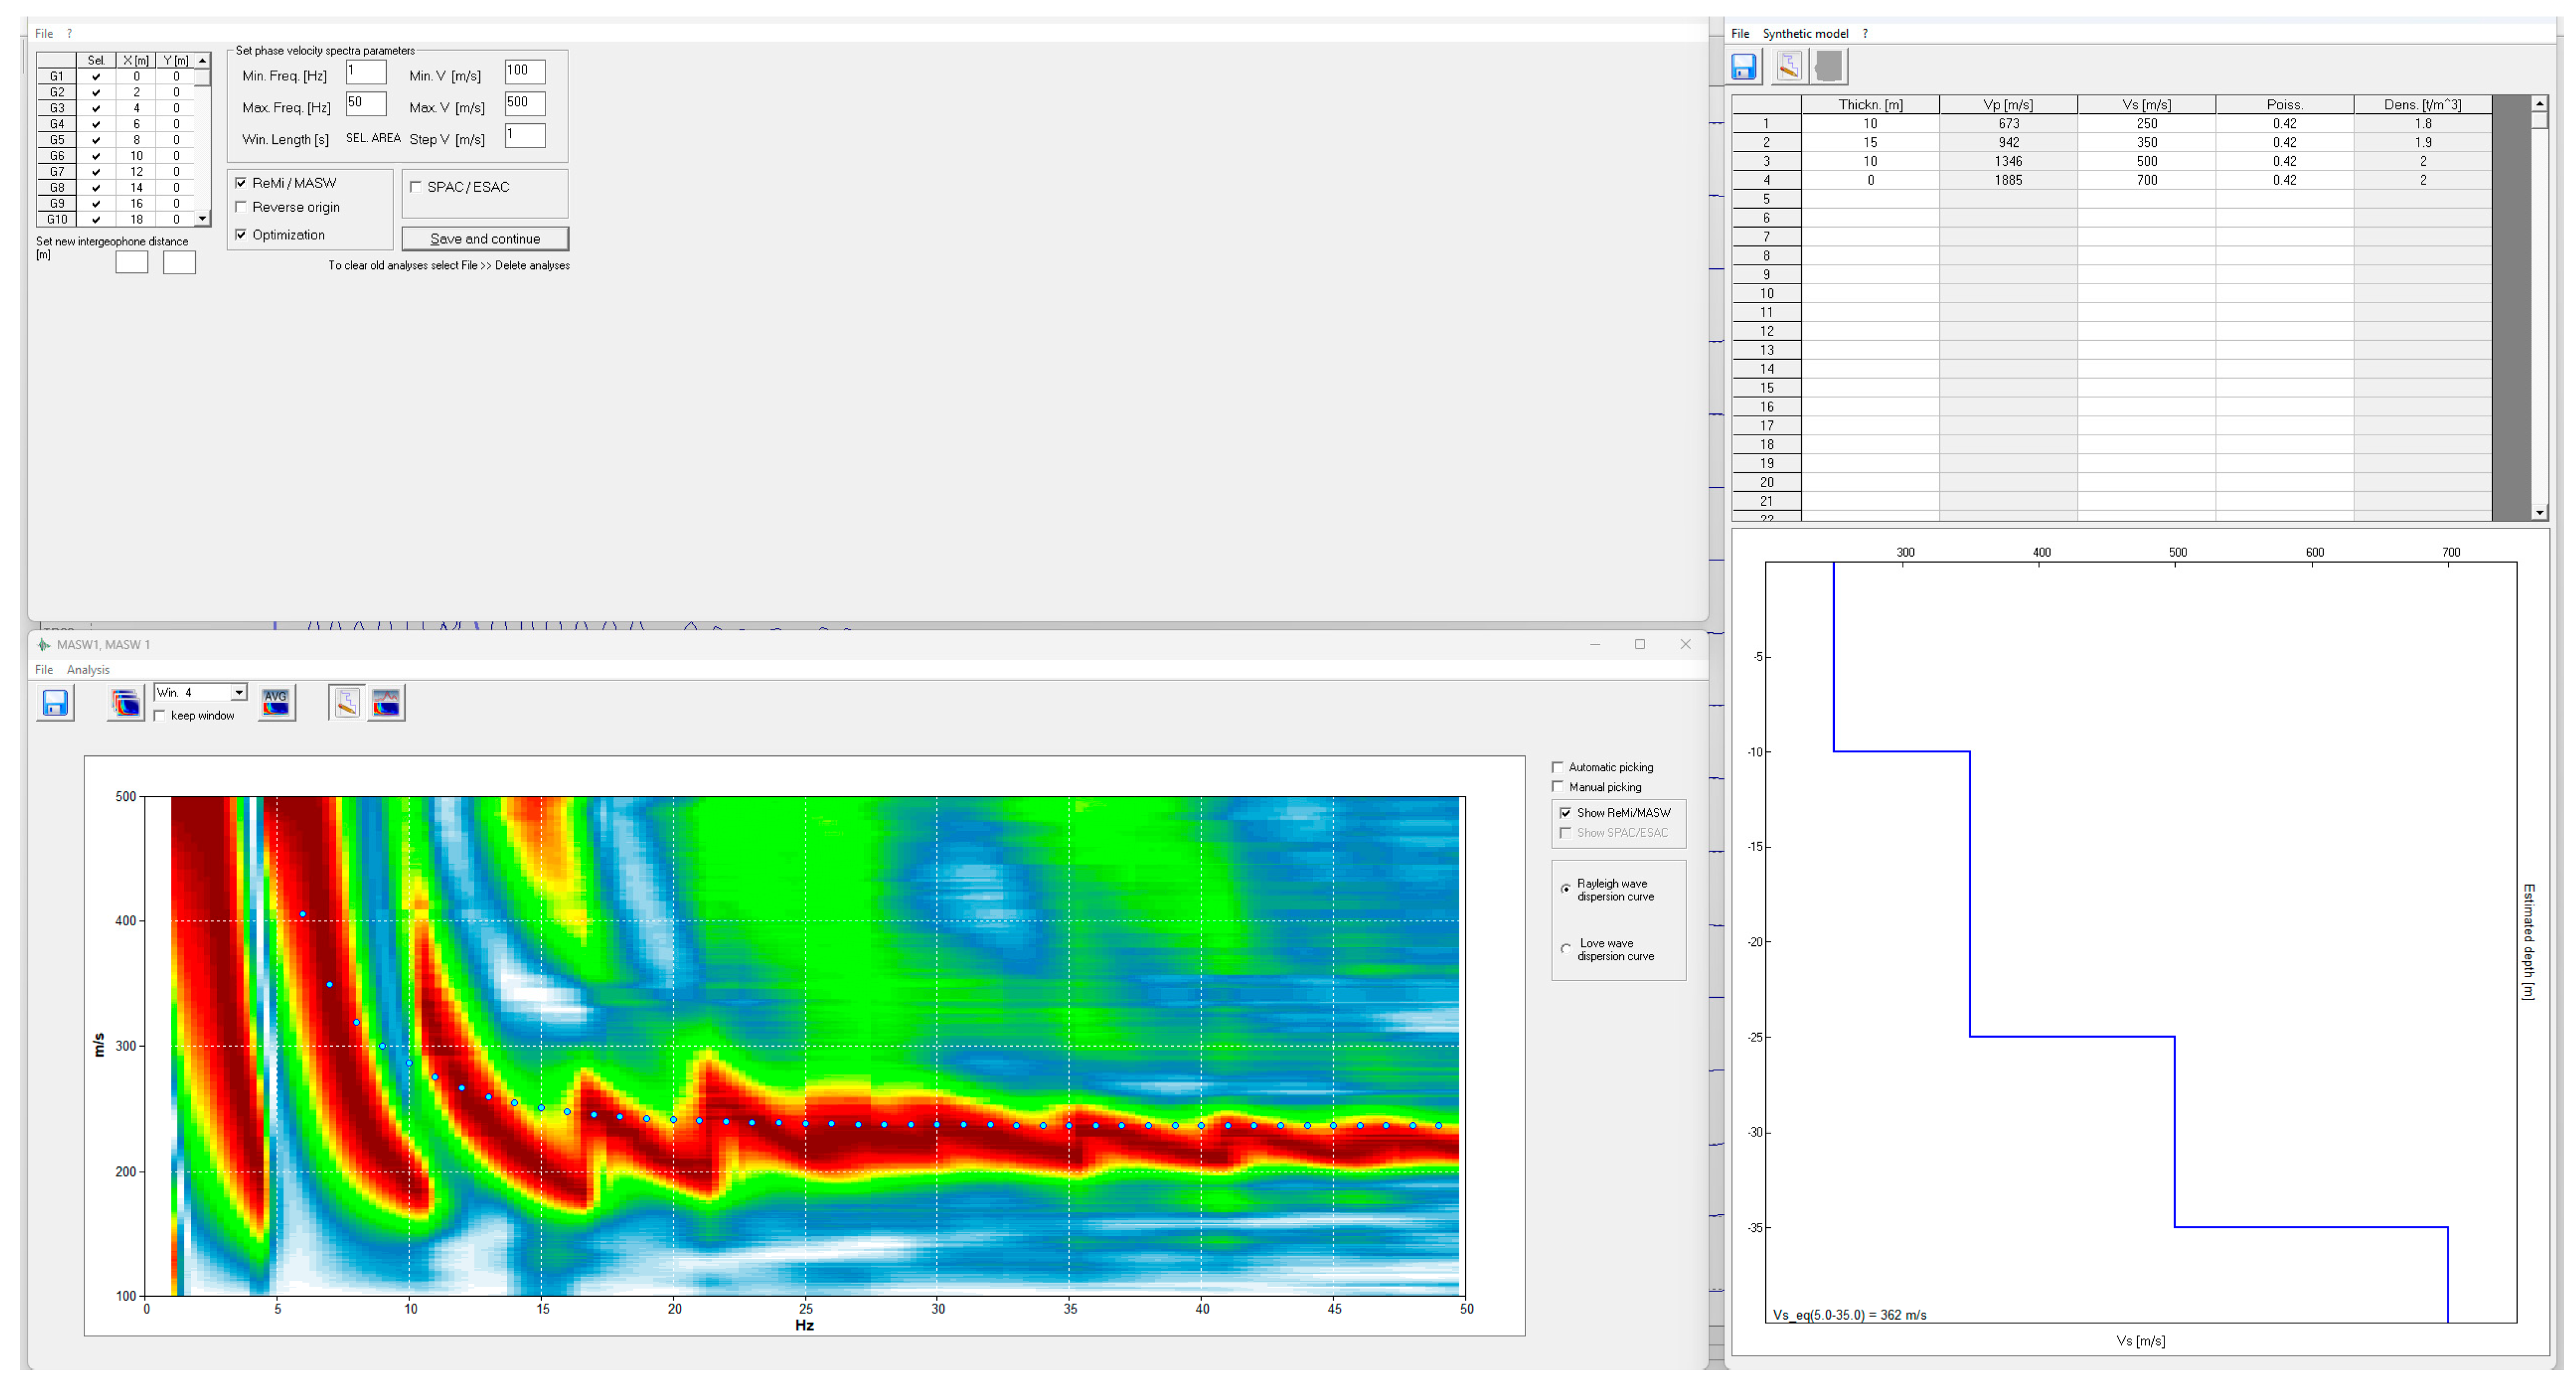
Task: Click the first intergeophone distance input box
Action: tap(132, 262)
